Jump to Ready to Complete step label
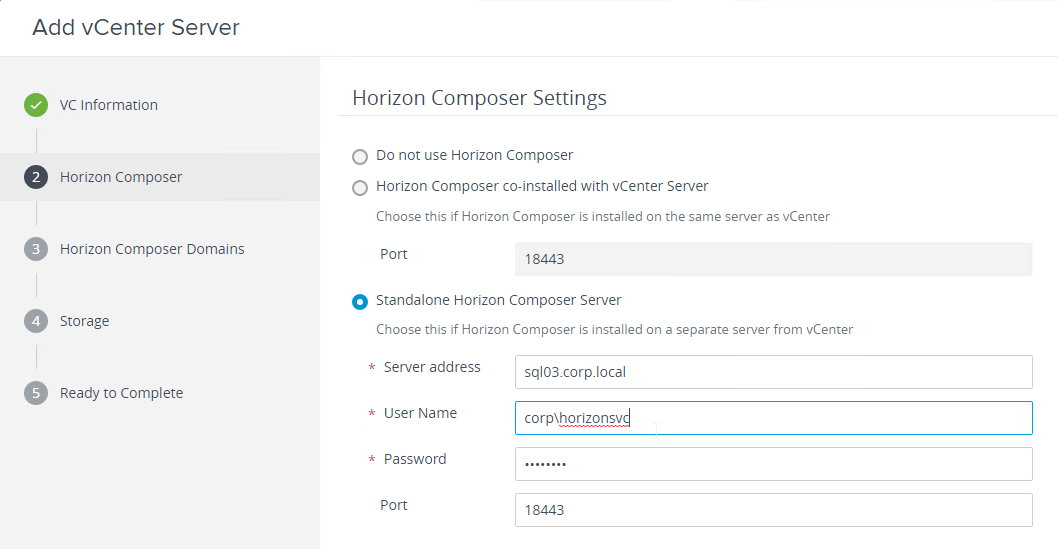This screenshot has height=549, width=1058. 121,393
